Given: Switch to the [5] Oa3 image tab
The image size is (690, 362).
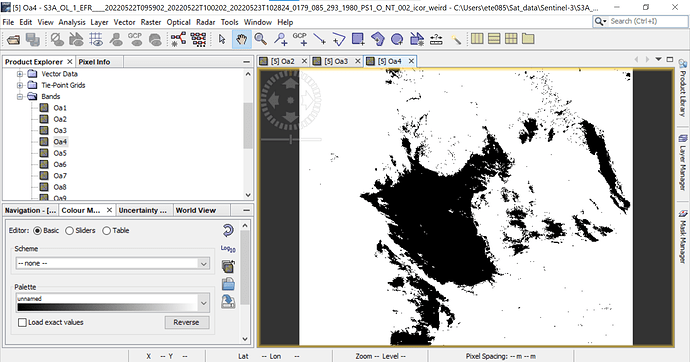Looking at the screenshot, I should click(336, 61).
